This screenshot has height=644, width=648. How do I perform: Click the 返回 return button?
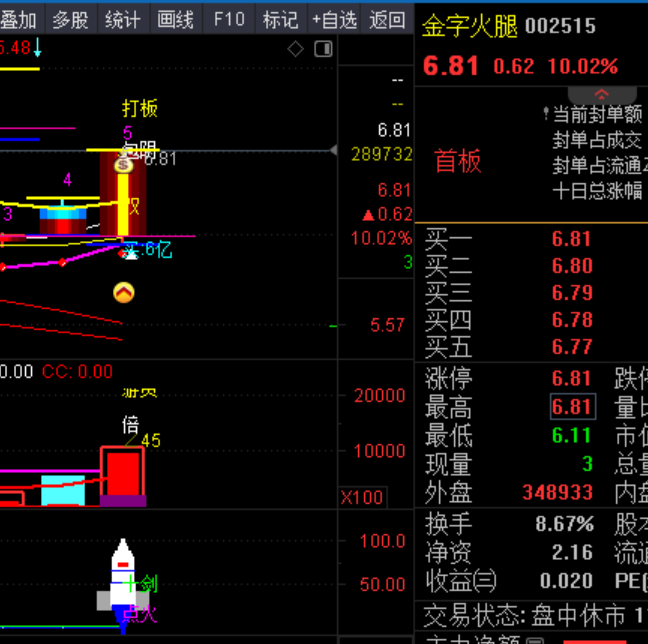click(x=387, y=19)
